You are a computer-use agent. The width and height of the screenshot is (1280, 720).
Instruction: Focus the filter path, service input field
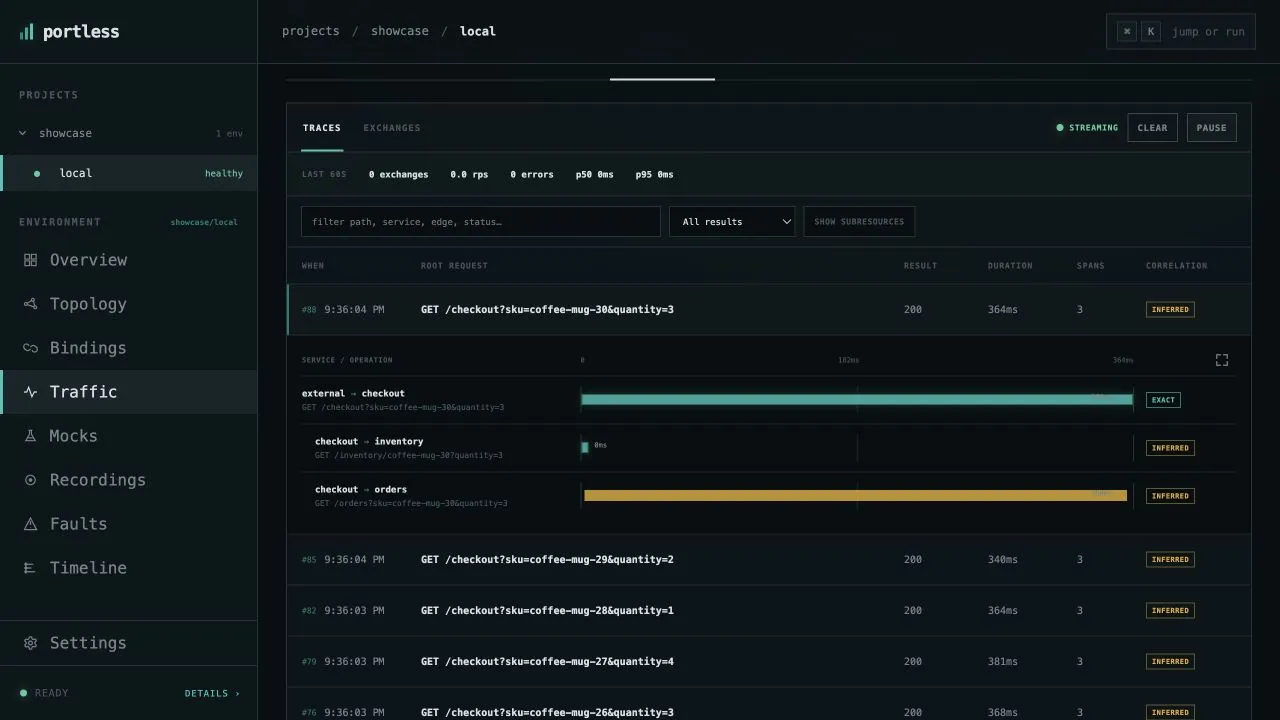[481, 222]
